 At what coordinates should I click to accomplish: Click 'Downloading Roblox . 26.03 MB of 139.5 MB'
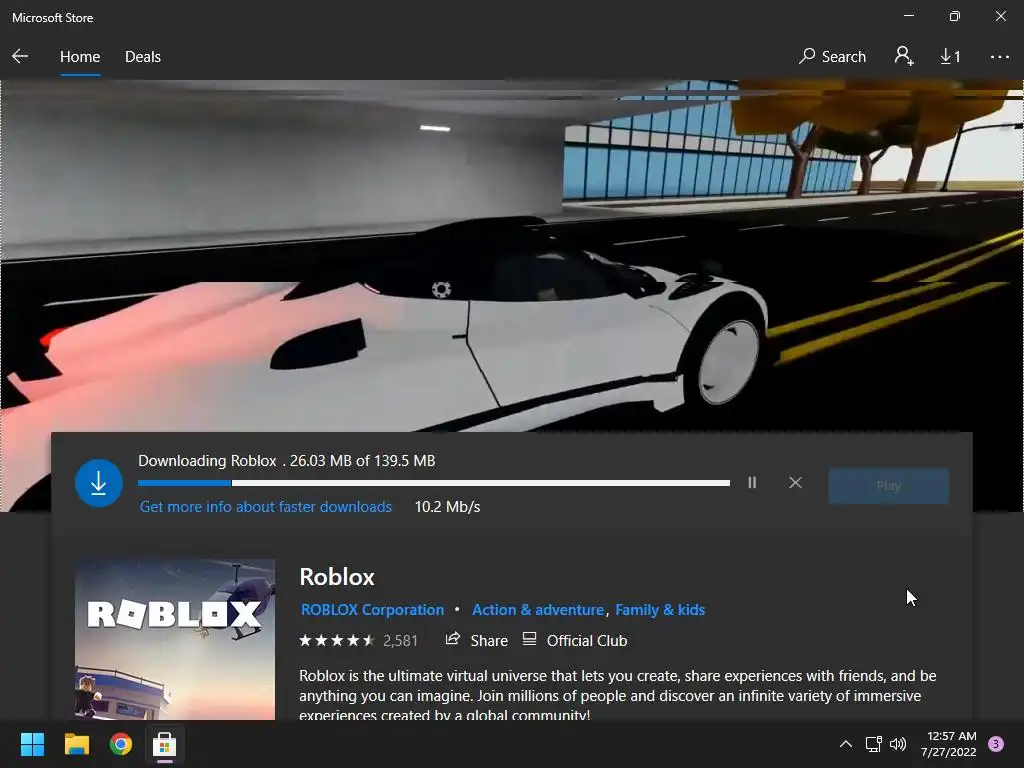287,461
